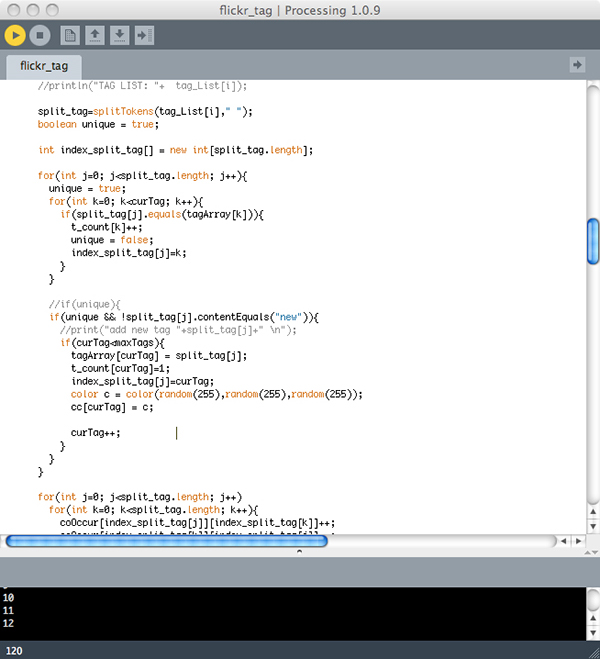This screenshot has width=600, height=659.
Task: Click console output line 10
Action: pyautogui.click(x=8, y=598)
